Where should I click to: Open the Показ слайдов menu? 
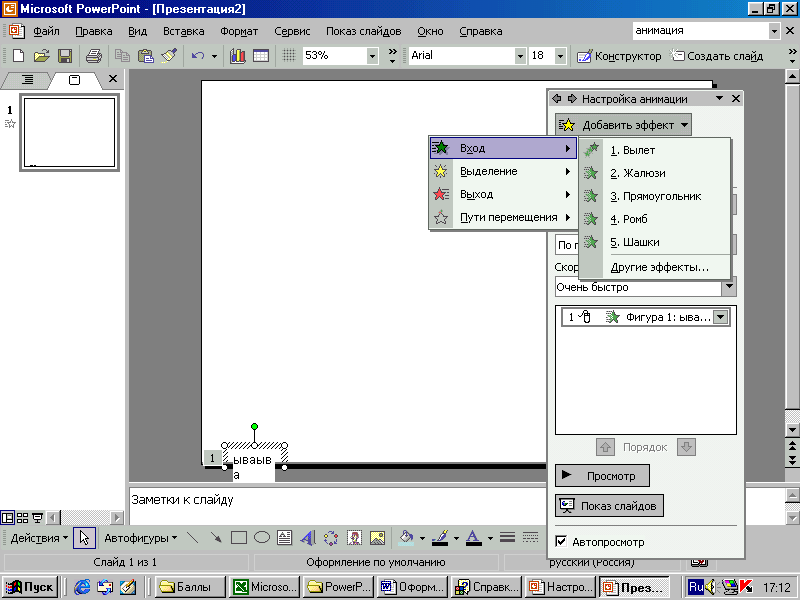[363, 31]
